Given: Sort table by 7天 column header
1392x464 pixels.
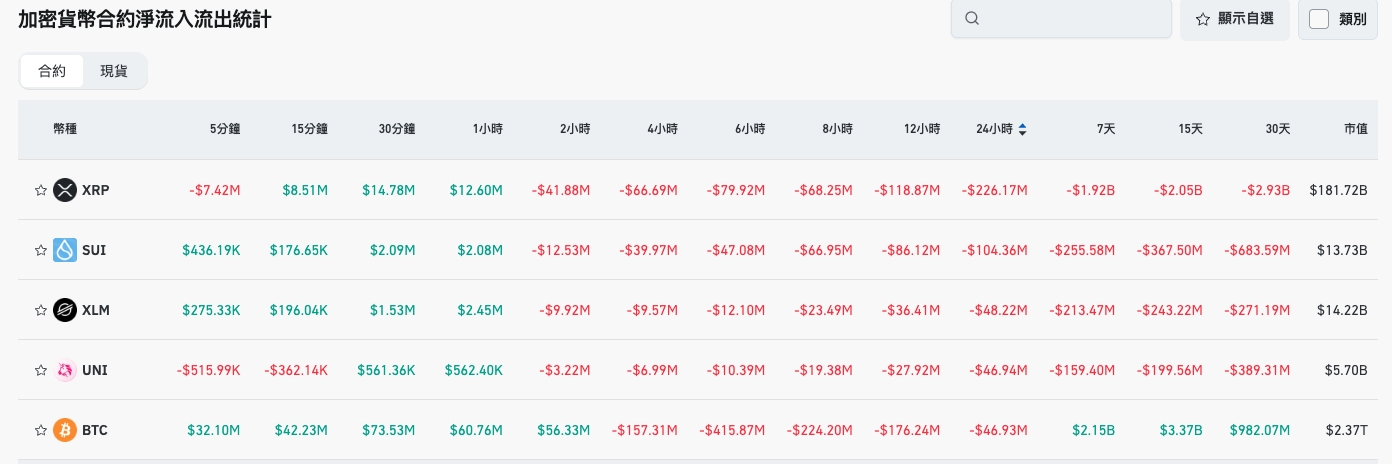Looking at the screenshot, I should pyautogui.click(x=1105, y=129).
